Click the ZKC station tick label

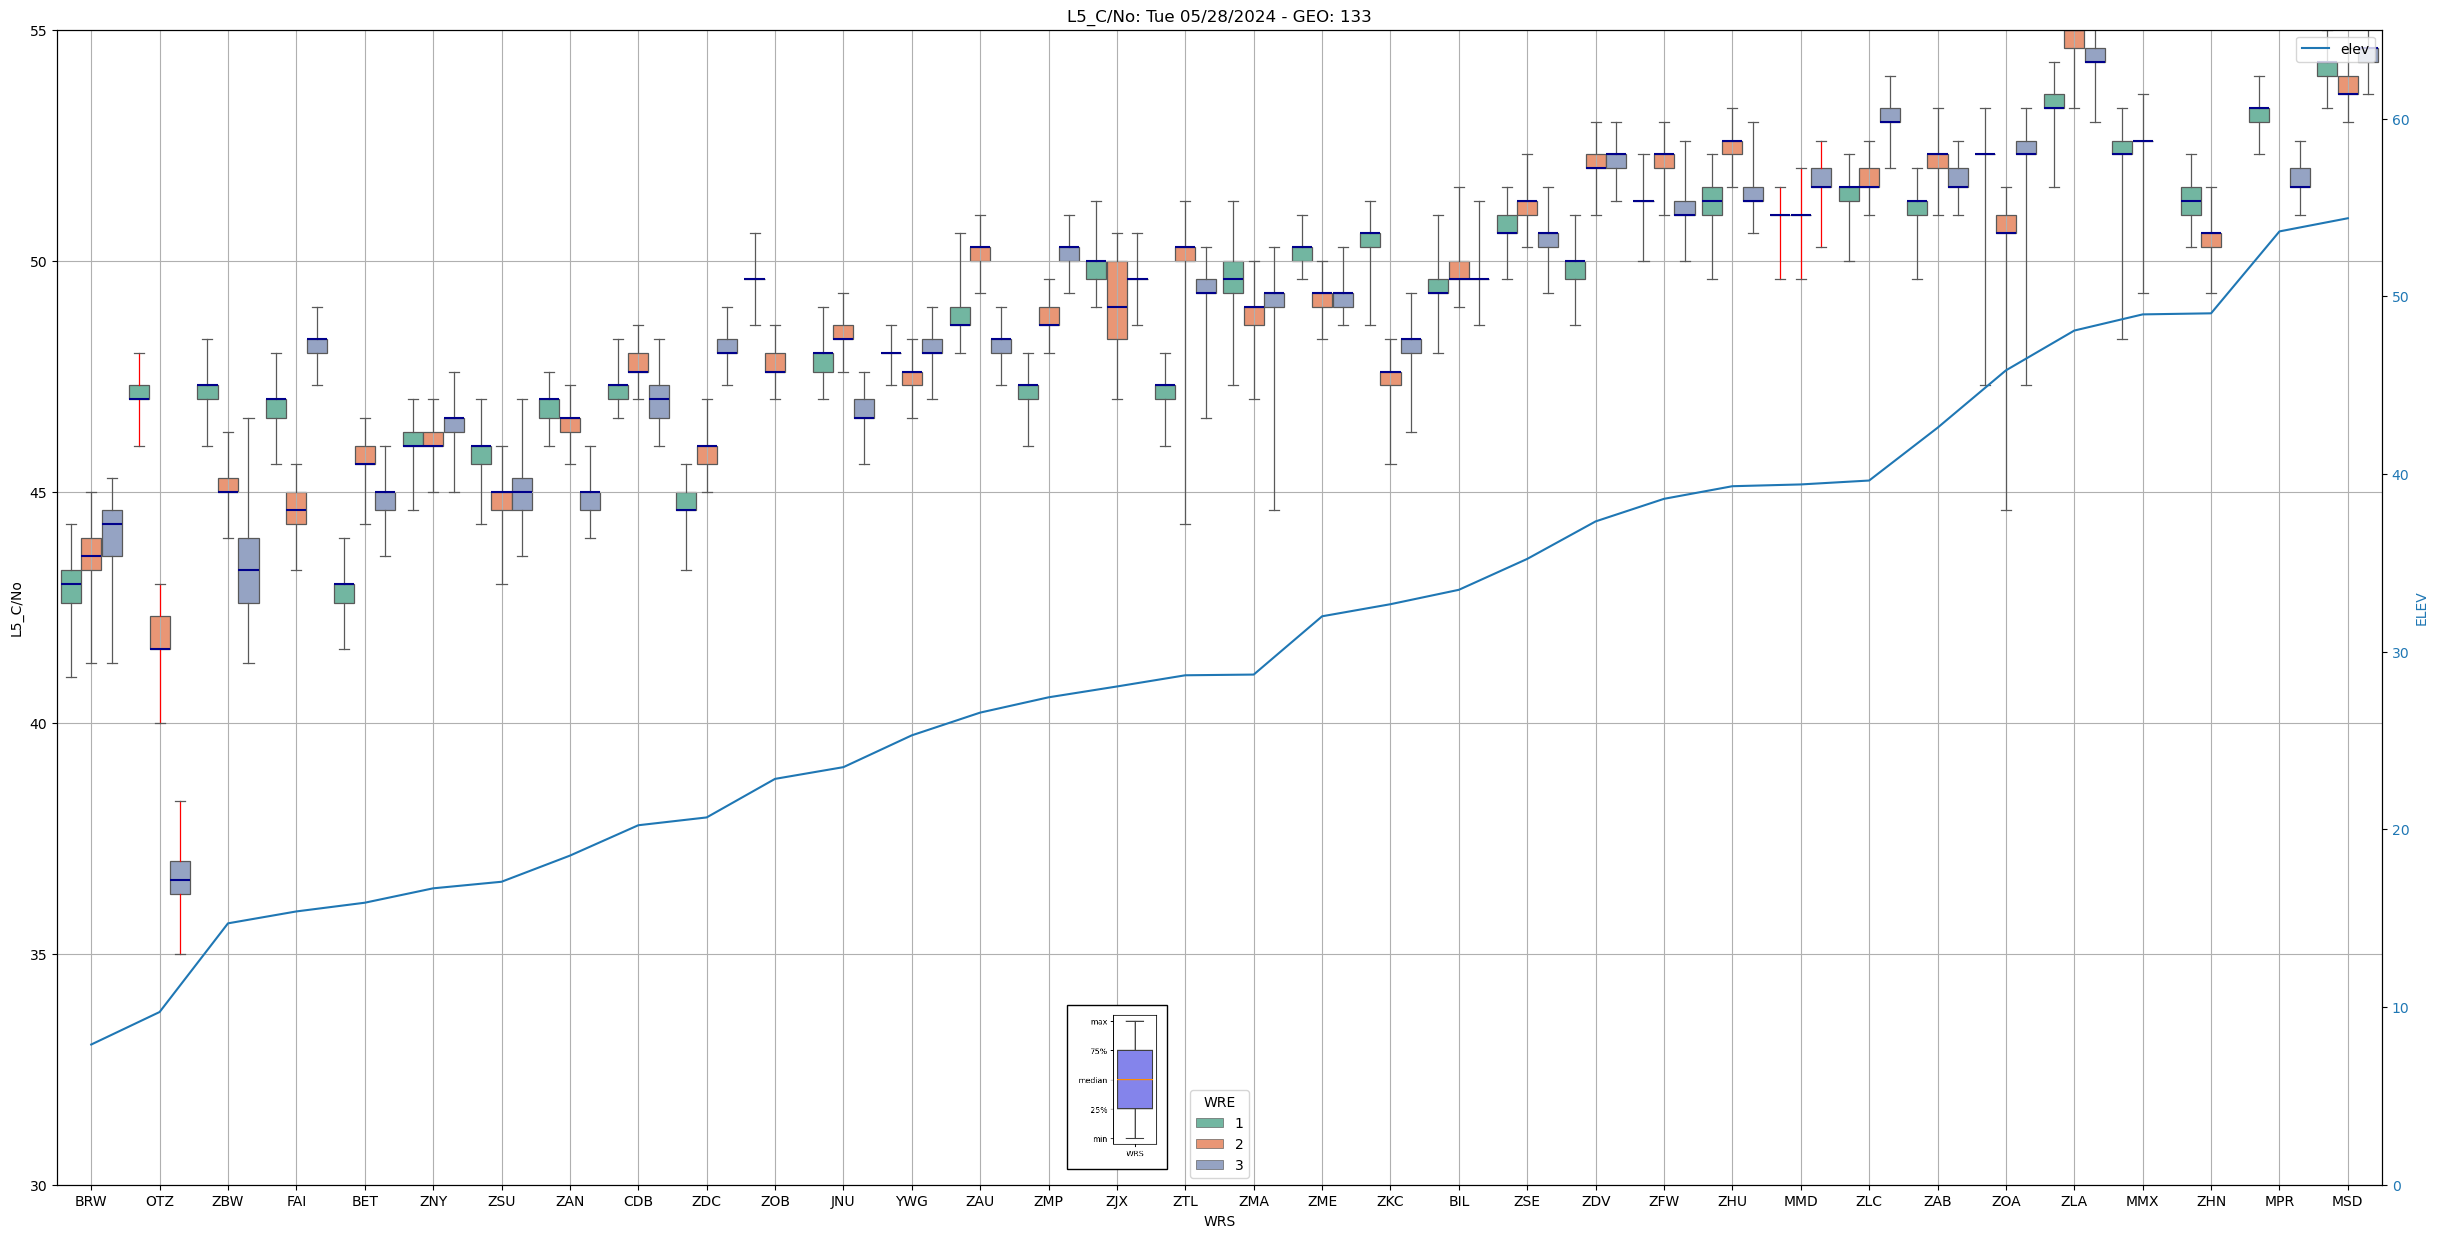pyautogui.click(x=1390, y=1201)
